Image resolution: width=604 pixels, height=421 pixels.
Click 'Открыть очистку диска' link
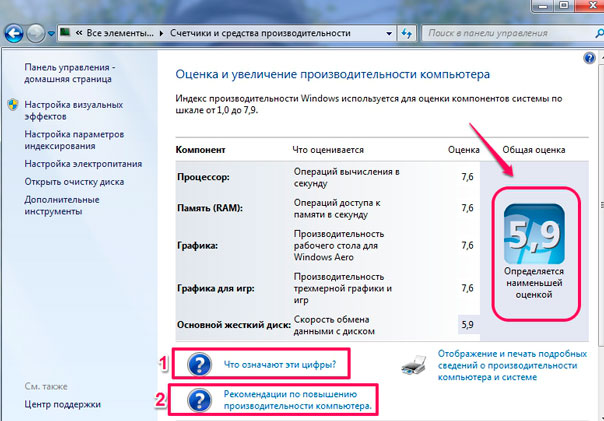74,182
